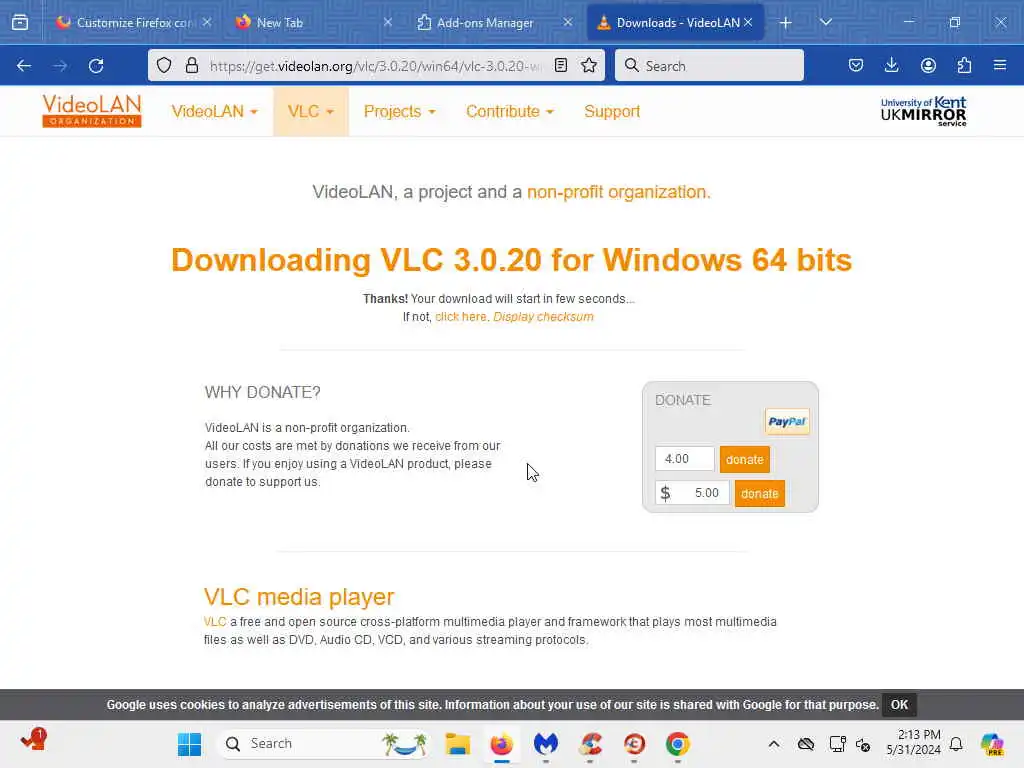Viewport: 1024px width, 768px height.
Task: Open Firefox application hamburger menu
Action: [1000, 65]
